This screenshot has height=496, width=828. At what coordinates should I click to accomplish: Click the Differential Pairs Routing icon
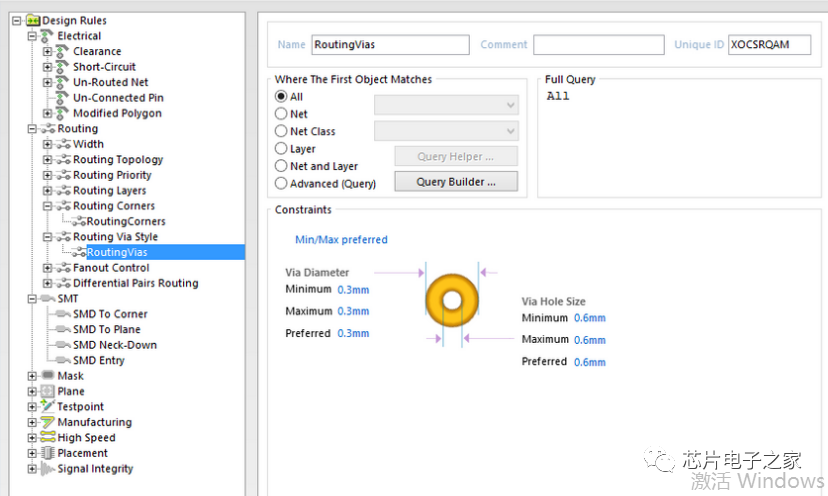coord(63,283)
